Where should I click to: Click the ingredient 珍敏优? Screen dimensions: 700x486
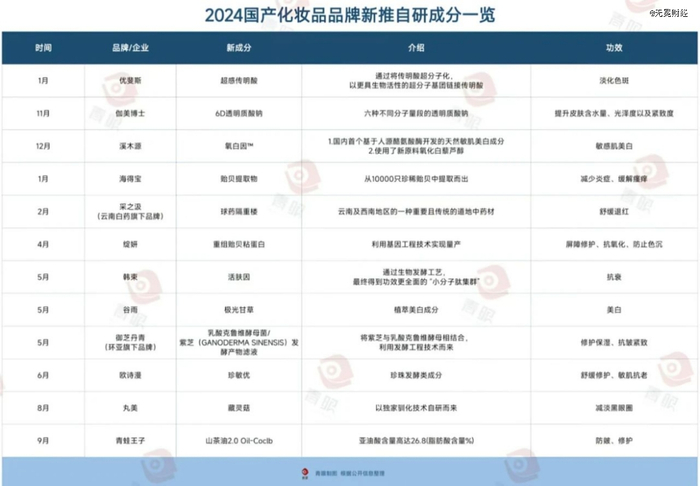(x=239, y=375)
